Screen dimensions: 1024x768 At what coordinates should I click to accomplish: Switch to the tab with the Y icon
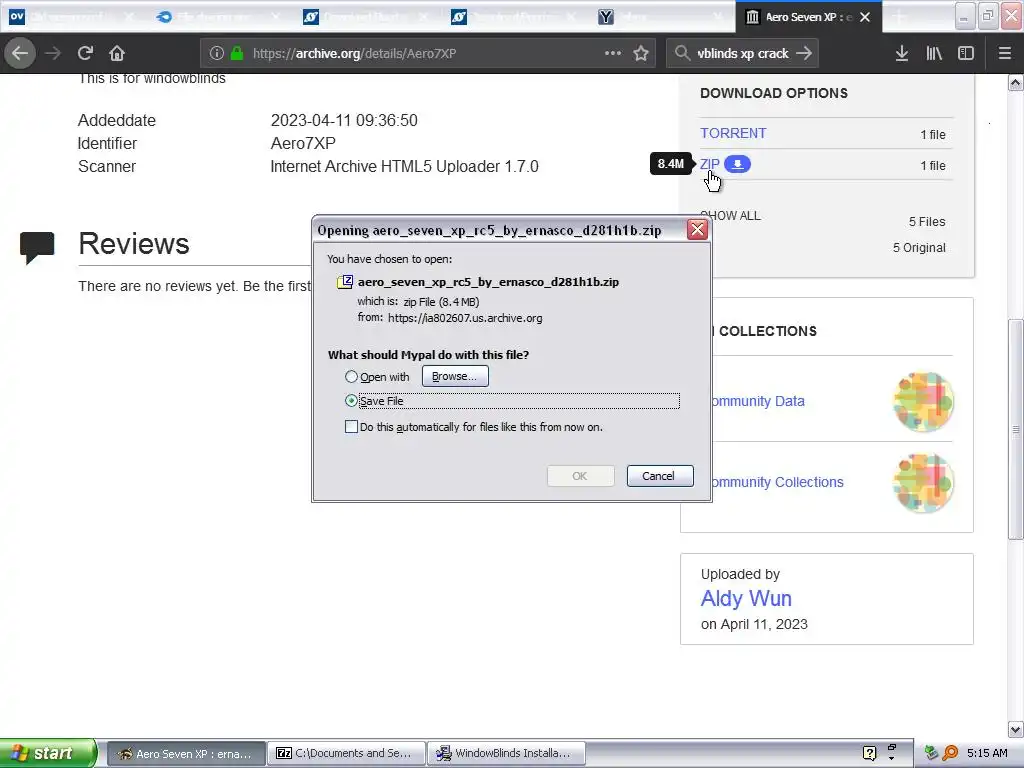pyautogui.click(x=663, y=17)
